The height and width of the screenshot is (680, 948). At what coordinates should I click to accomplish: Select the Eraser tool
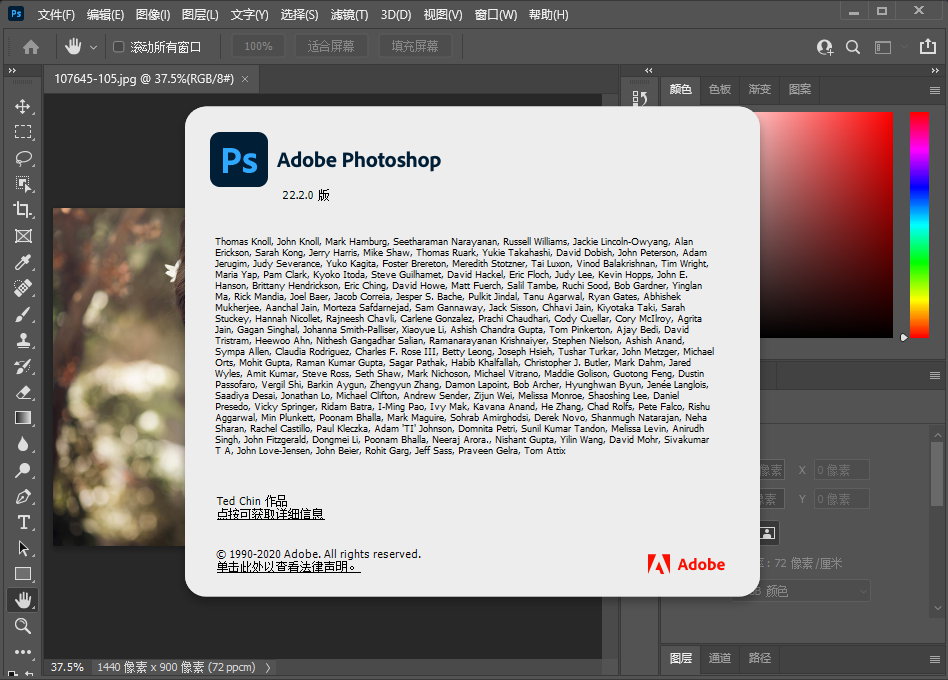(23, 392)
